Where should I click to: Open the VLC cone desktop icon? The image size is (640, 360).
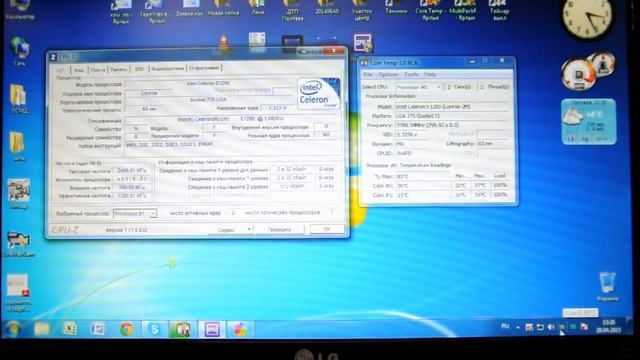tap(223, 42)
